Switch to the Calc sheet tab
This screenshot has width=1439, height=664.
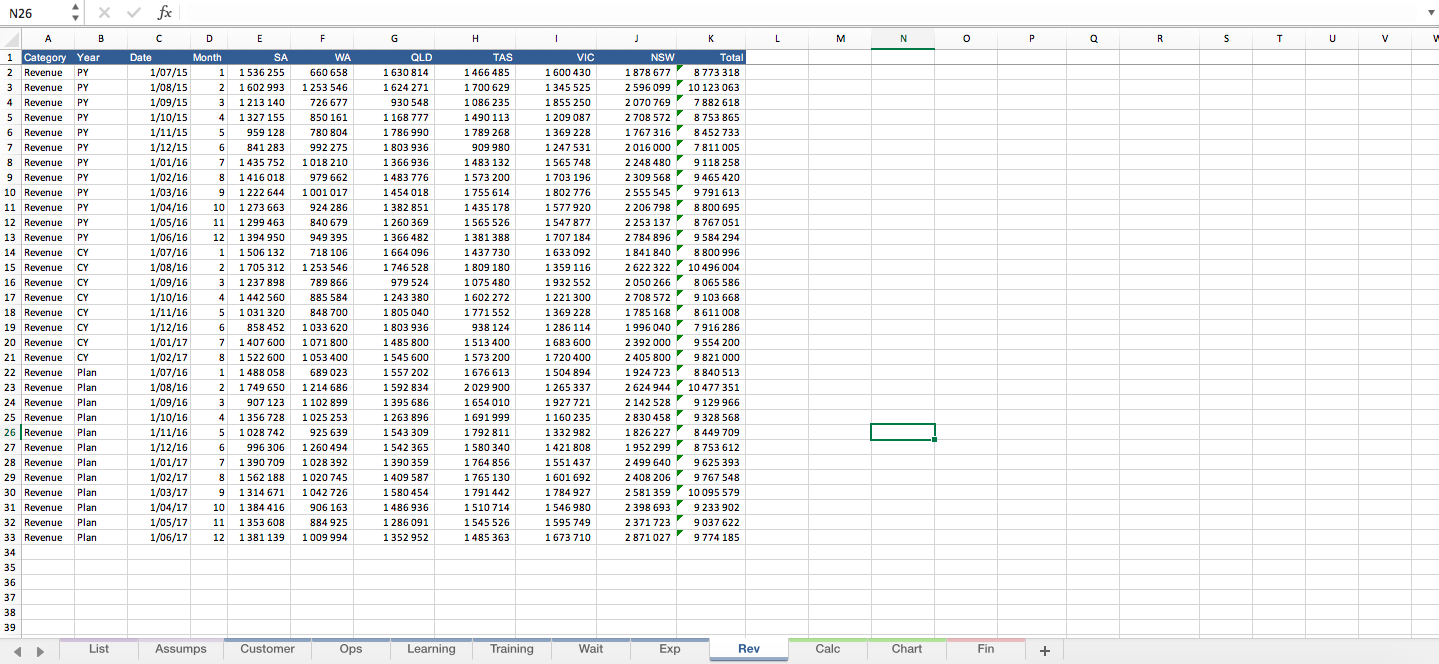tap(827, 649)
